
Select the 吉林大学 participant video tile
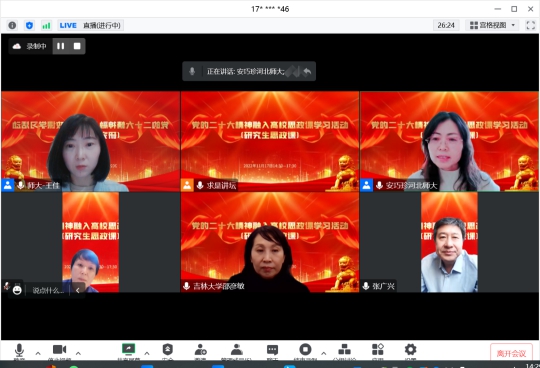pyautogui.click(x=270, y=242)
